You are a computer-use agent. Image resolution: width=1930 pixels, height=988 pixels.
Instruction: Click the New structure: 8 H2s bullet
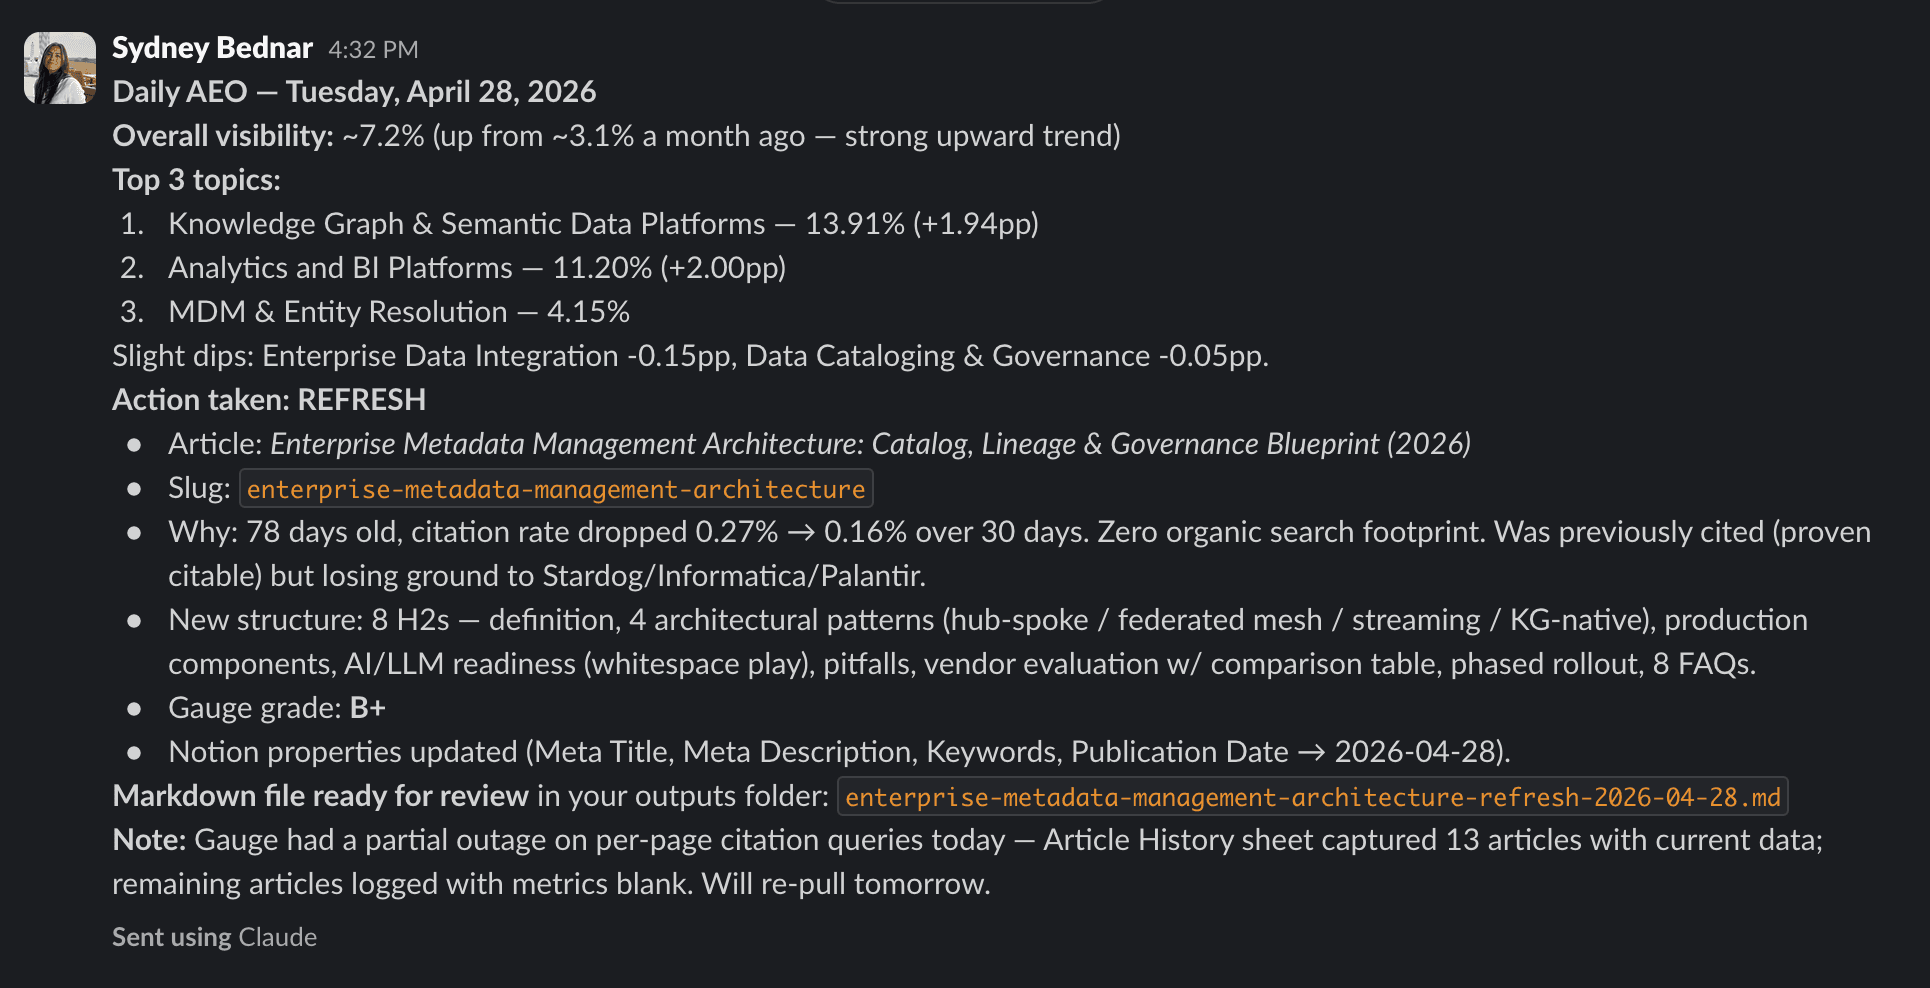988,642
